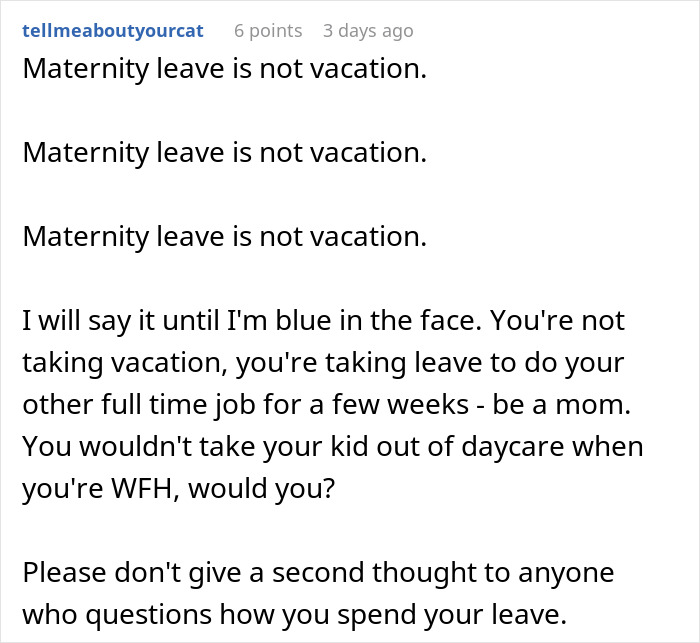The height and width of the screenshot is (643, 700).
Task: Click the words 'would you?'
Action: [x=257, y=488]
